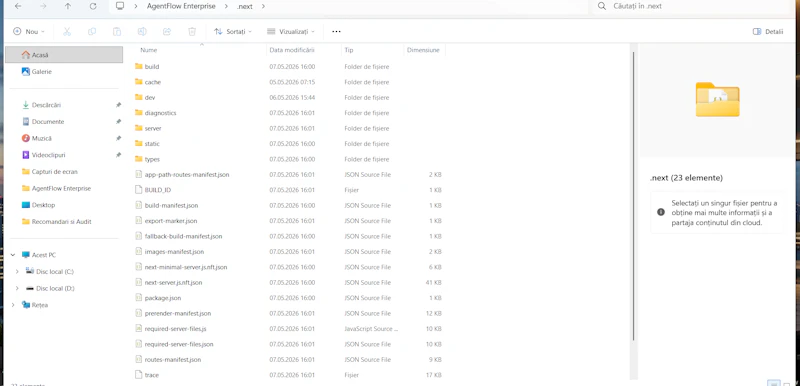This screenshot has height=386, width=800.
Task: Go up one folder level
Action: point(68,6)
